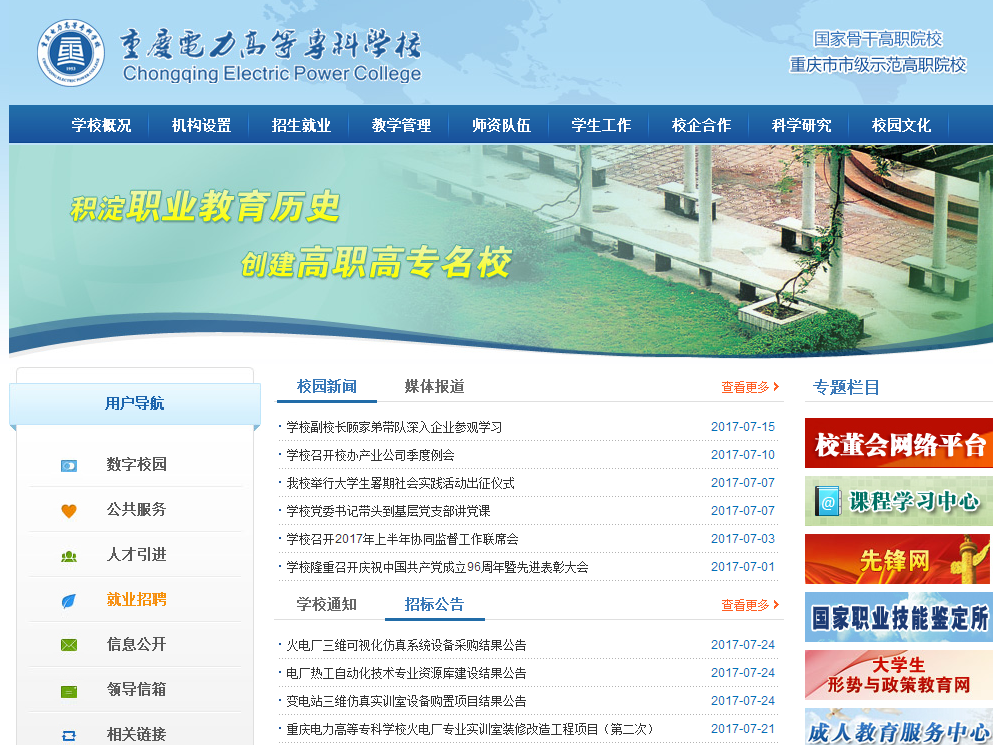Open the 课程学习中心 banner
This screenshot has height=745, width=993.
tap(898, 501)
